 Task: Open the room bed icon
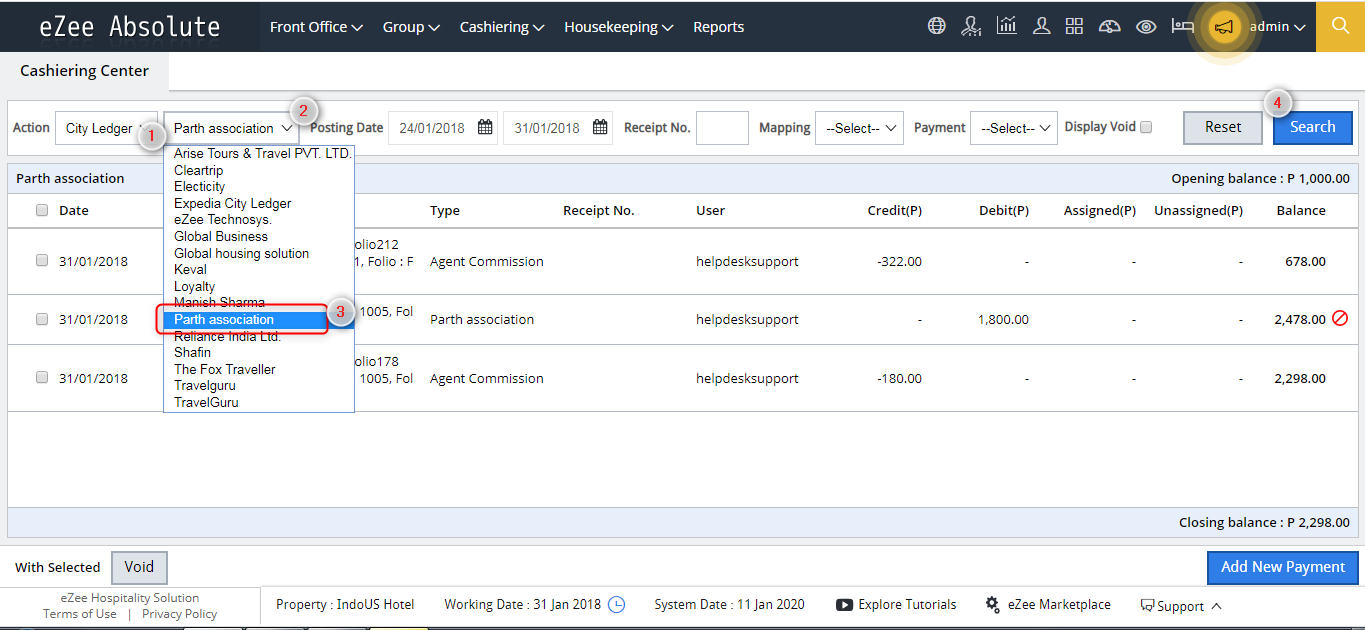1182,26
